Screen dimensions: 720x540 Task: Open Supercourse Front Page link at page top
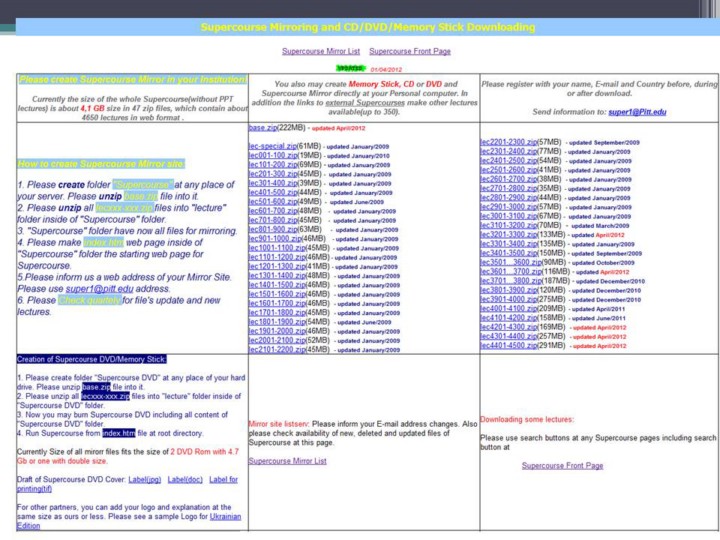[x=409, y=50]
